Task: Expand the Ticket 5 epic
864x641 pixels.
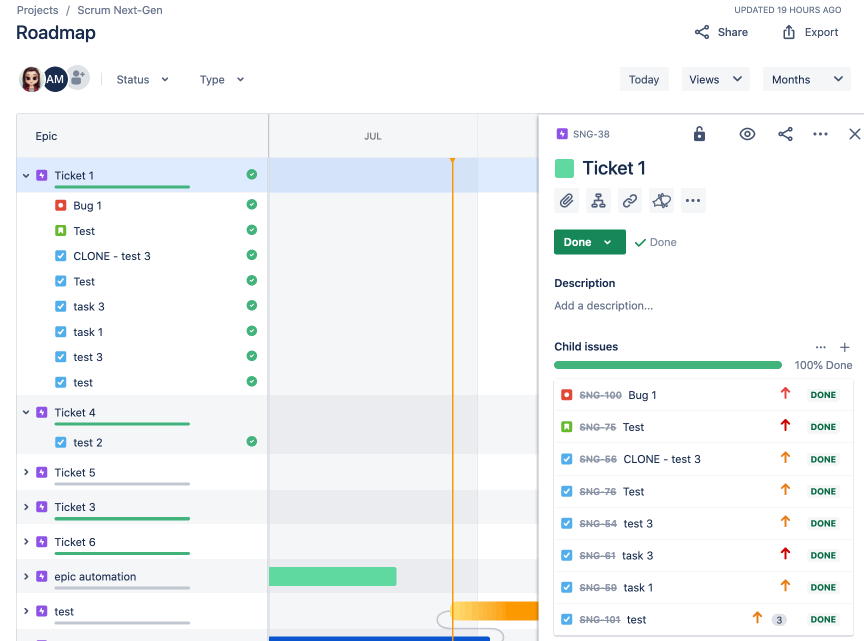Action: tap(27, 472)
